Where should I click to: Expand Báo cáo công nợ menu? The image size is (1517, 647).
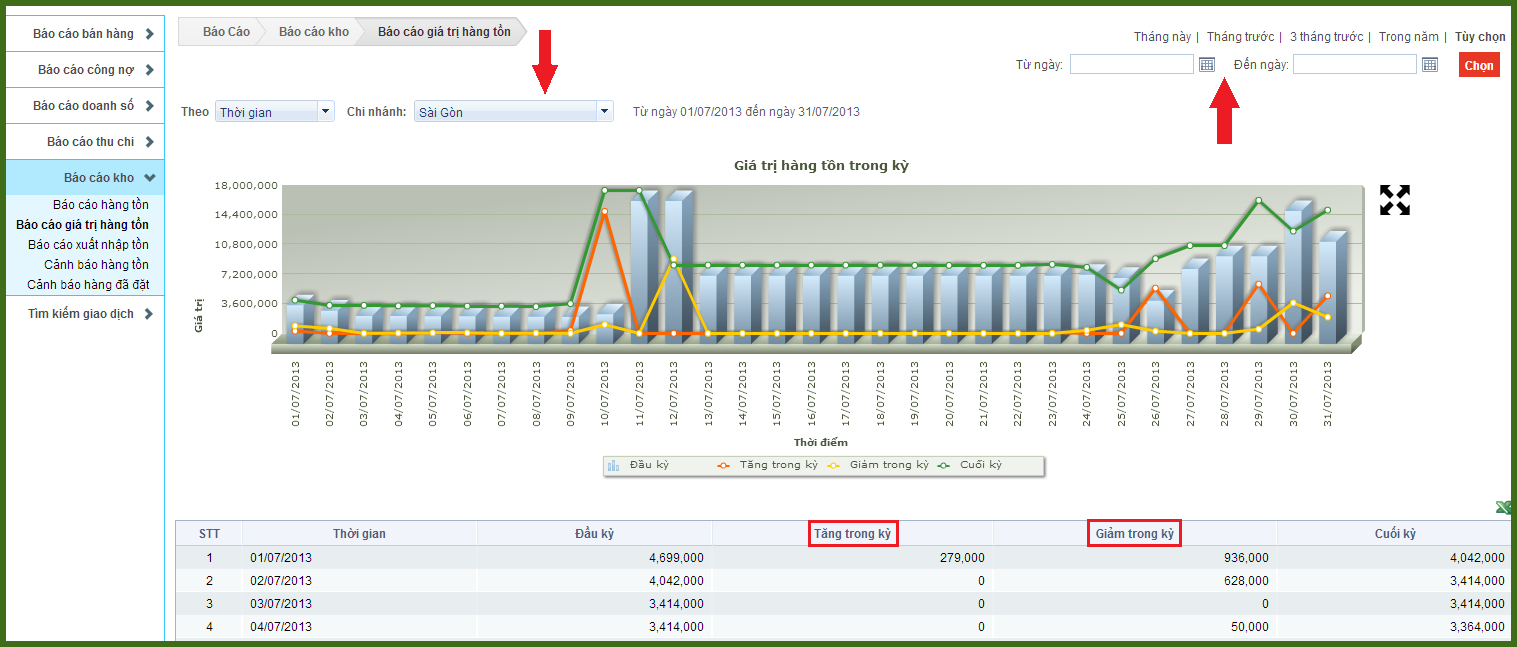[x=83, y=70]
